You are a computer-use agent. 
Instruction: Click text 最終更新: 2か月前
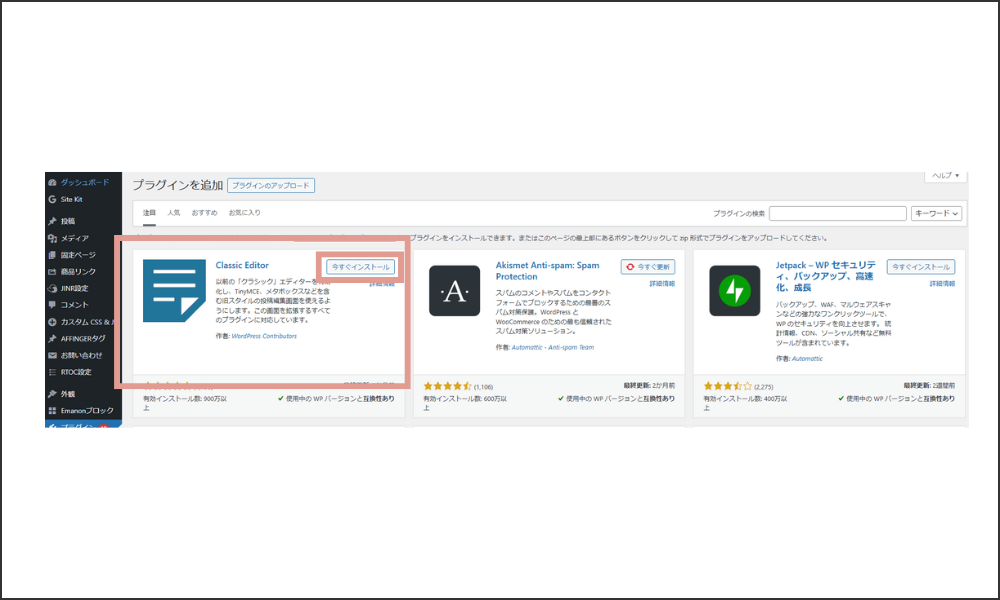[x=649, y=386]
